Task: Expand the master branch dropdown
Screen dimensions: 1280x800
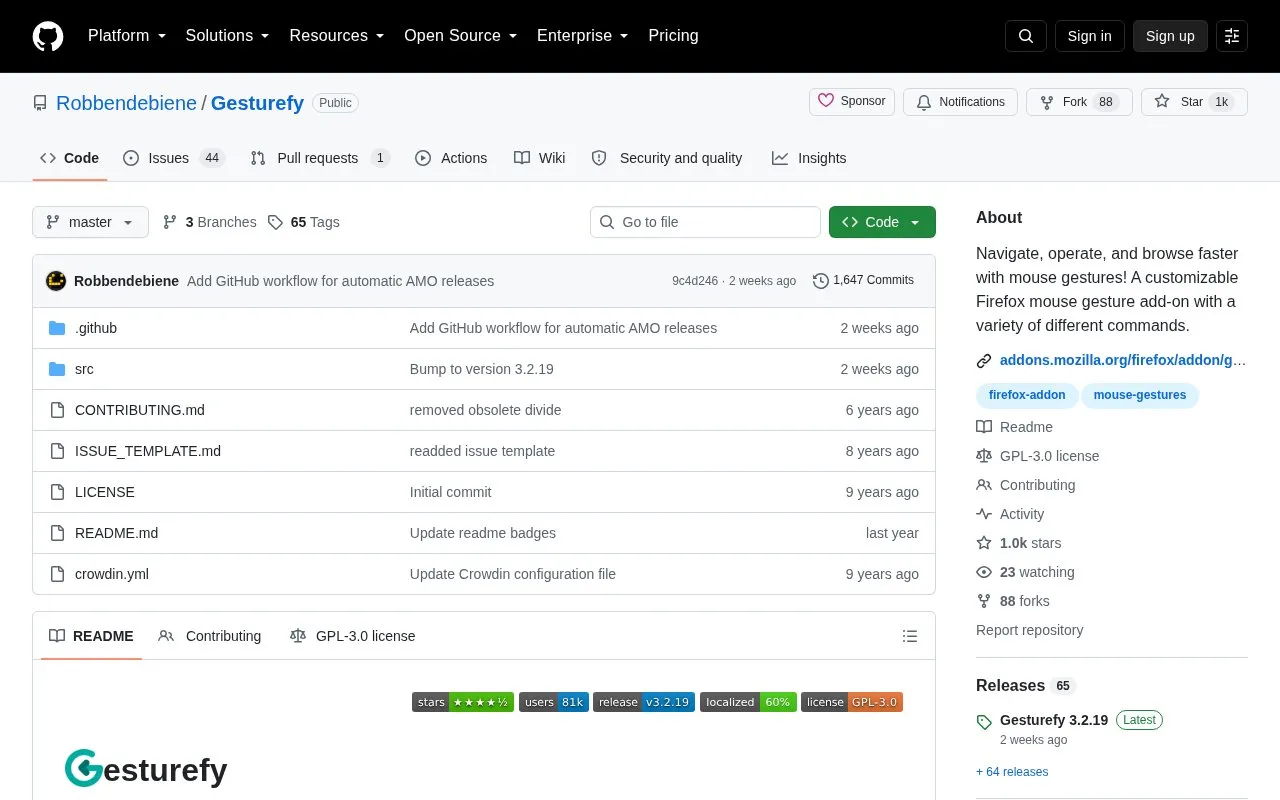Action: [x=90, y=222]
